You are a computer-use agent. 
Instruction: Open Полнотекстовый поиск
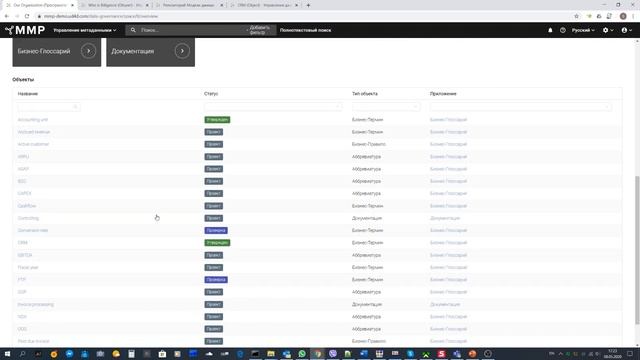click(305, 30)
